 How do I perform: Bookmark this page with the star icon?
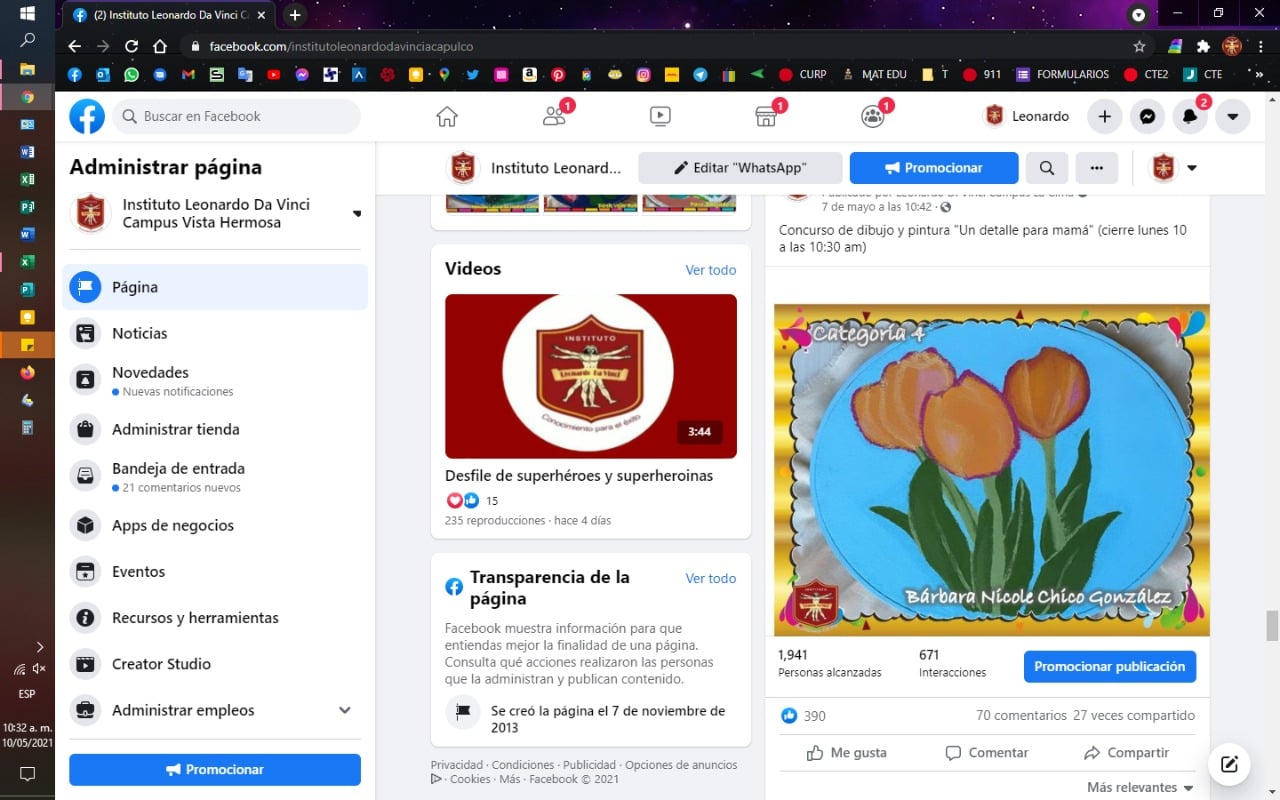click(1139, 46)
